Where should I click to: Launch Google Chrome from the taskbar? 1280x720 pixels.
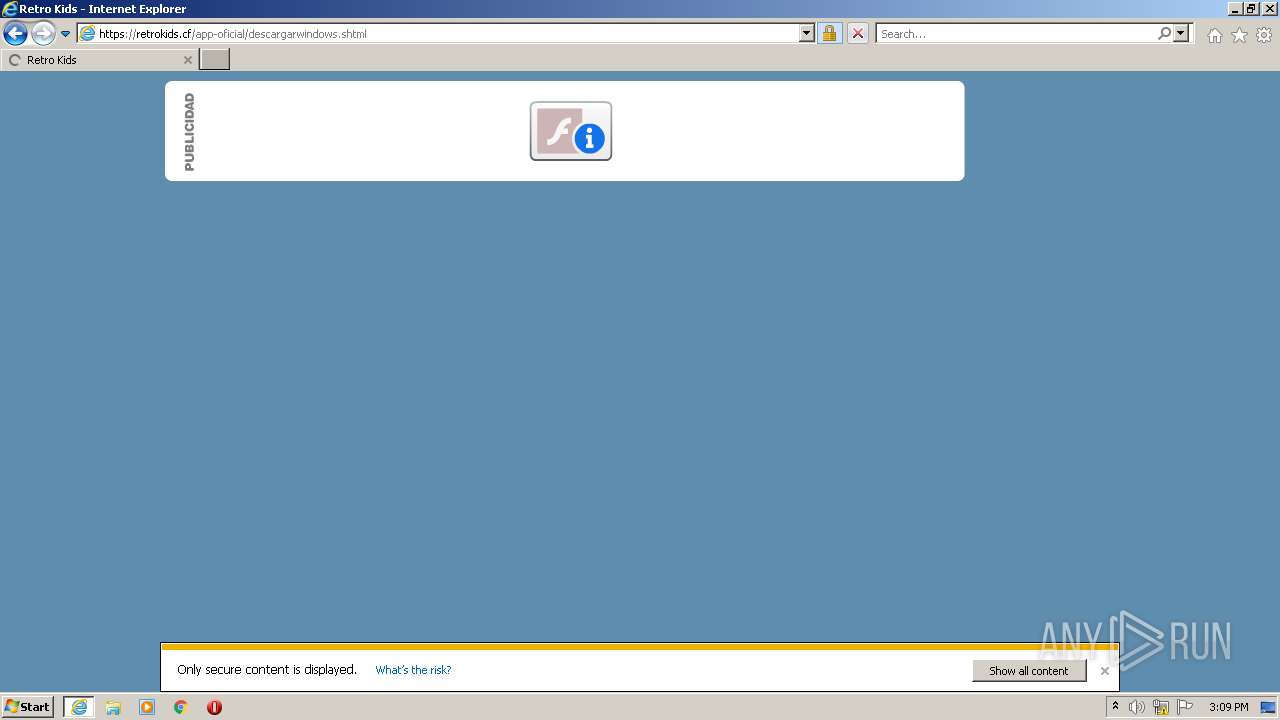coord(181,707)
